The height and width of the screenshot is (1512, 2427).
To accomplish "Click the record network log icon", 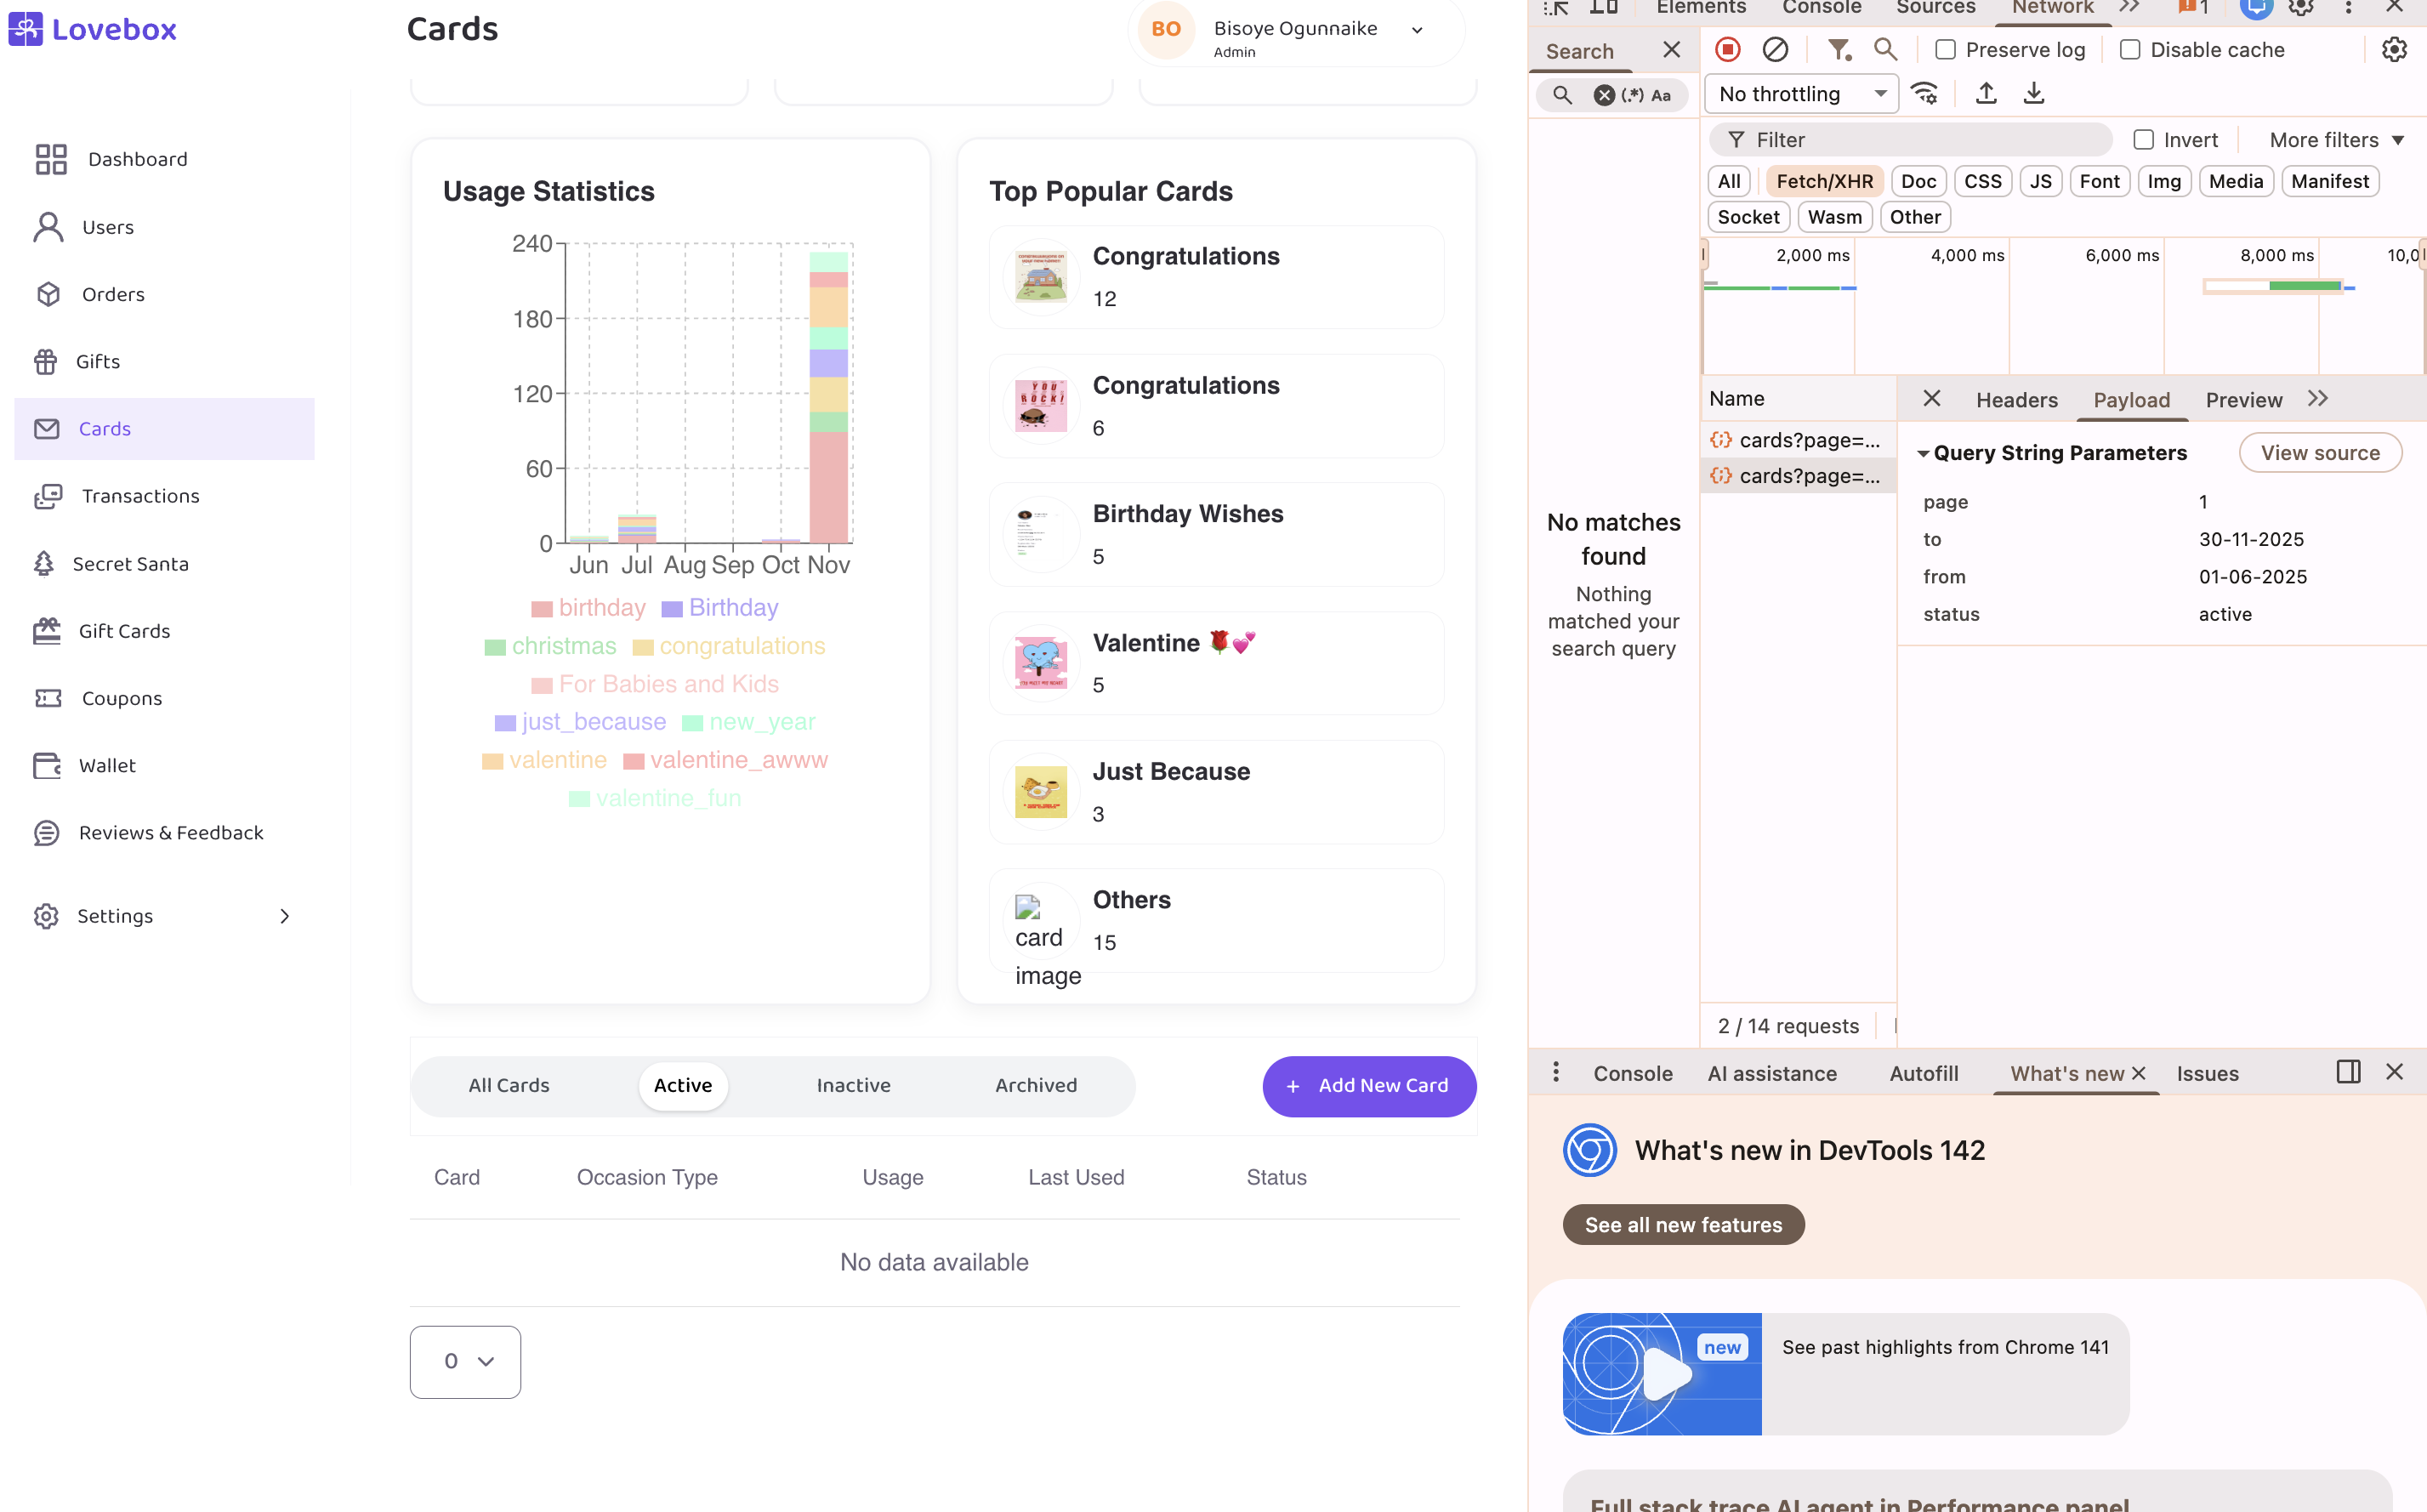I will pyautogui.click(x=1727, y=49).
